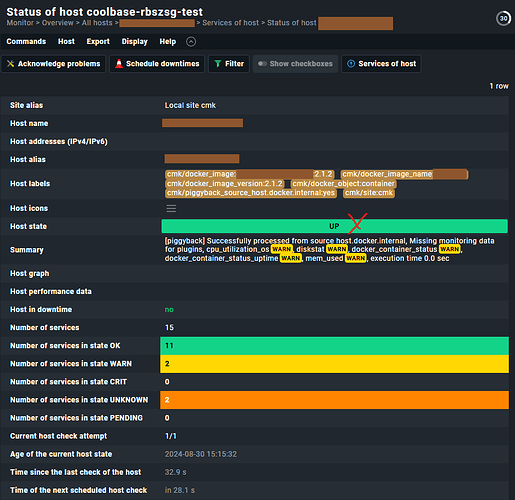The image size is (515, 500).
Task: Click the Services of host arrow icon
Action: pyautogui.click(x=351, y=64)
